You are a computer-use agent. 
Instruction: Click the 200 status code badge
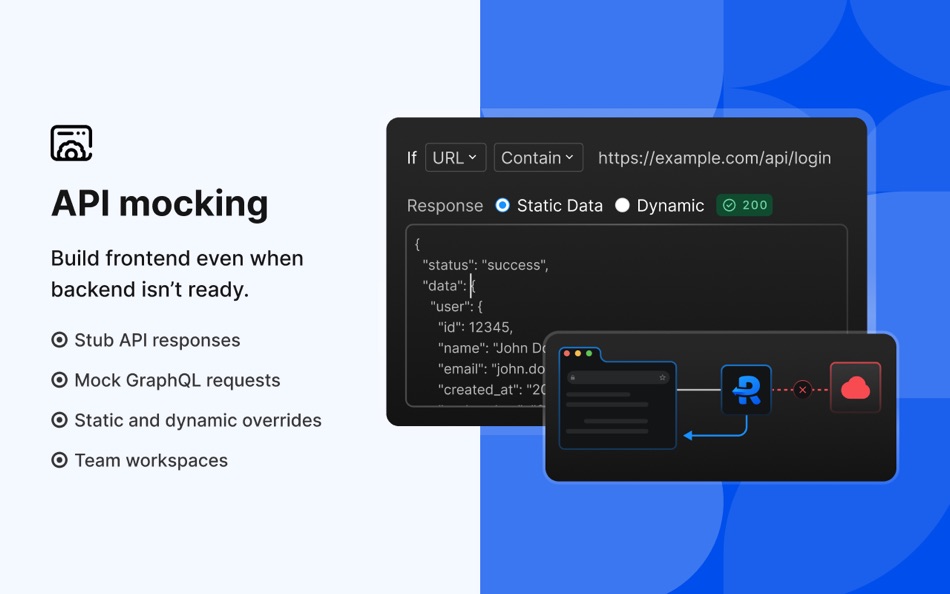pyautogui.click(x=744, y=205)
